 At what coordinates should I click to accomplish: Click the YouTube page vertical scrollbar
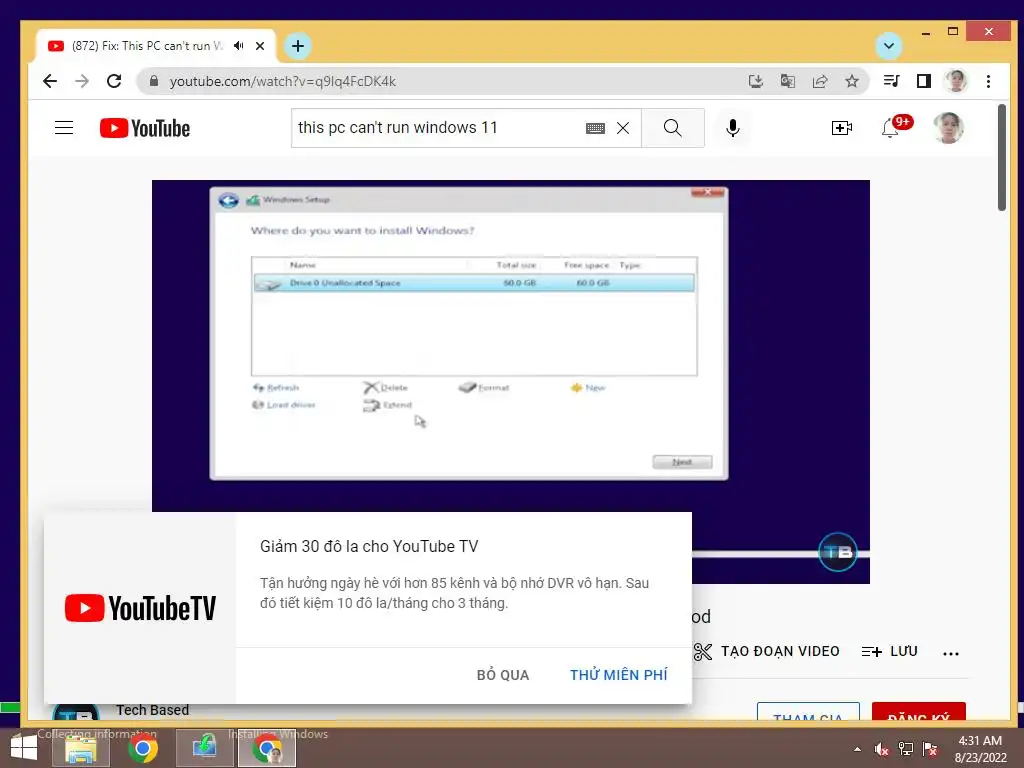1002,157
